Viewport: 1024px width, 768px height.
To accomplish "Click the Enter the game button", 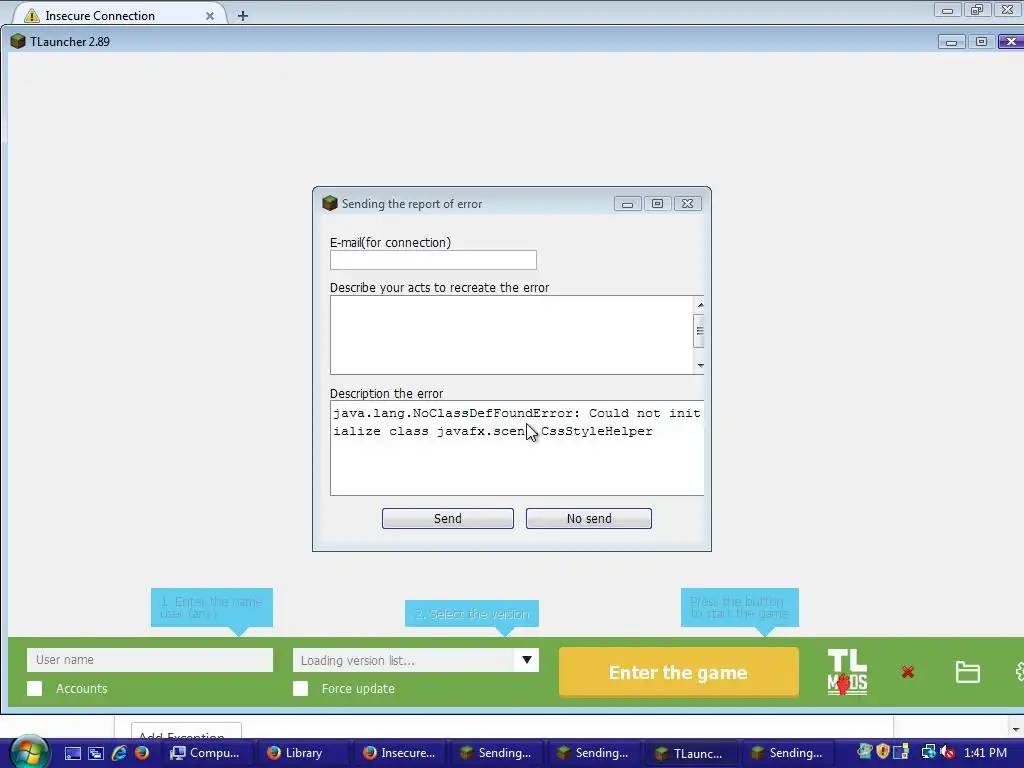I will click(679, 672).
